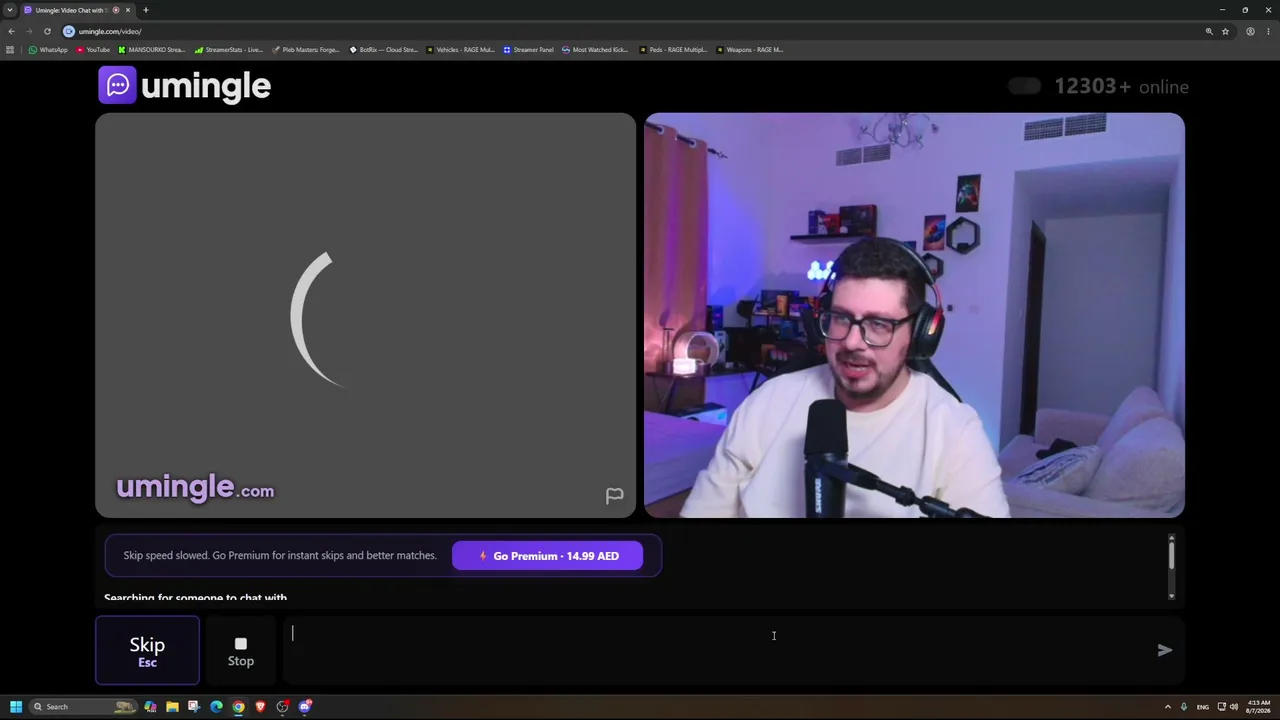
Task: Open the Streamer Panel bookmark
Action: point(528,49)
